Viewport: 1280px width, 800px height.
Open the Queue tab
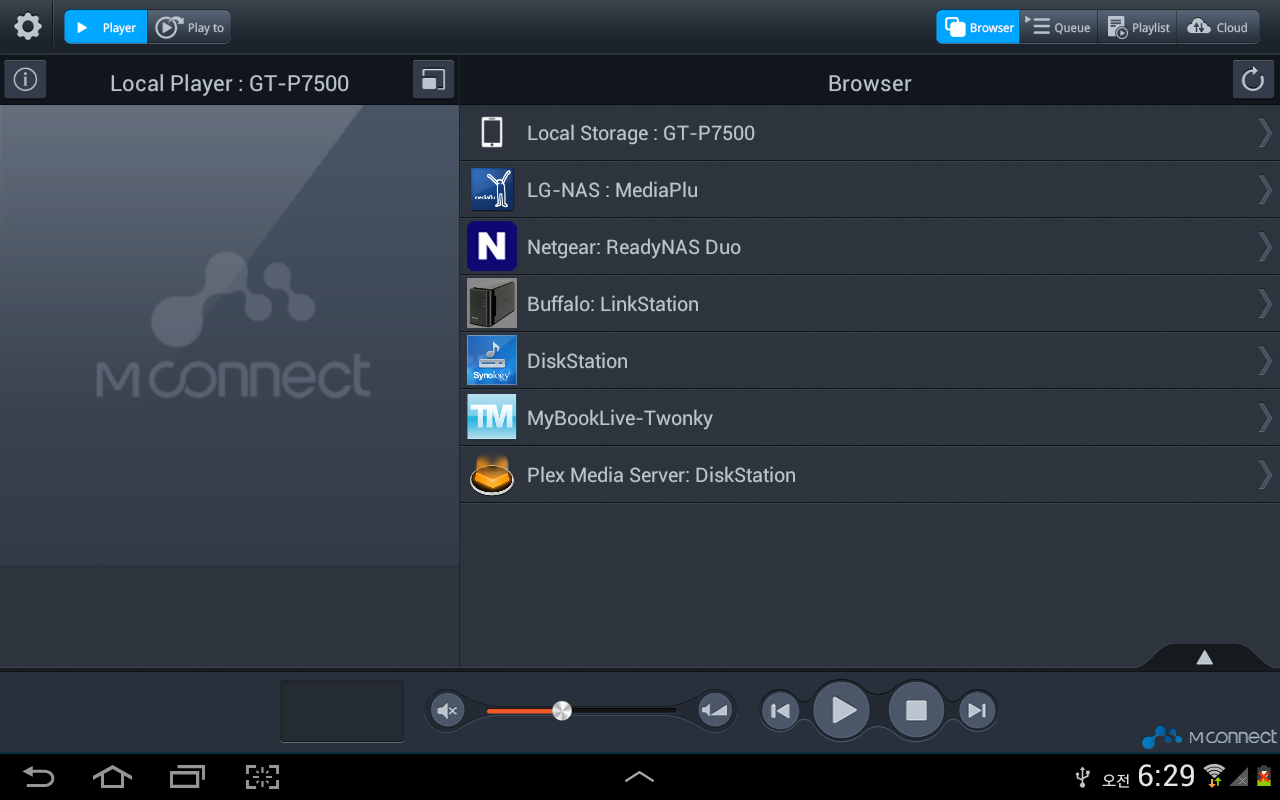(1059, 28)
